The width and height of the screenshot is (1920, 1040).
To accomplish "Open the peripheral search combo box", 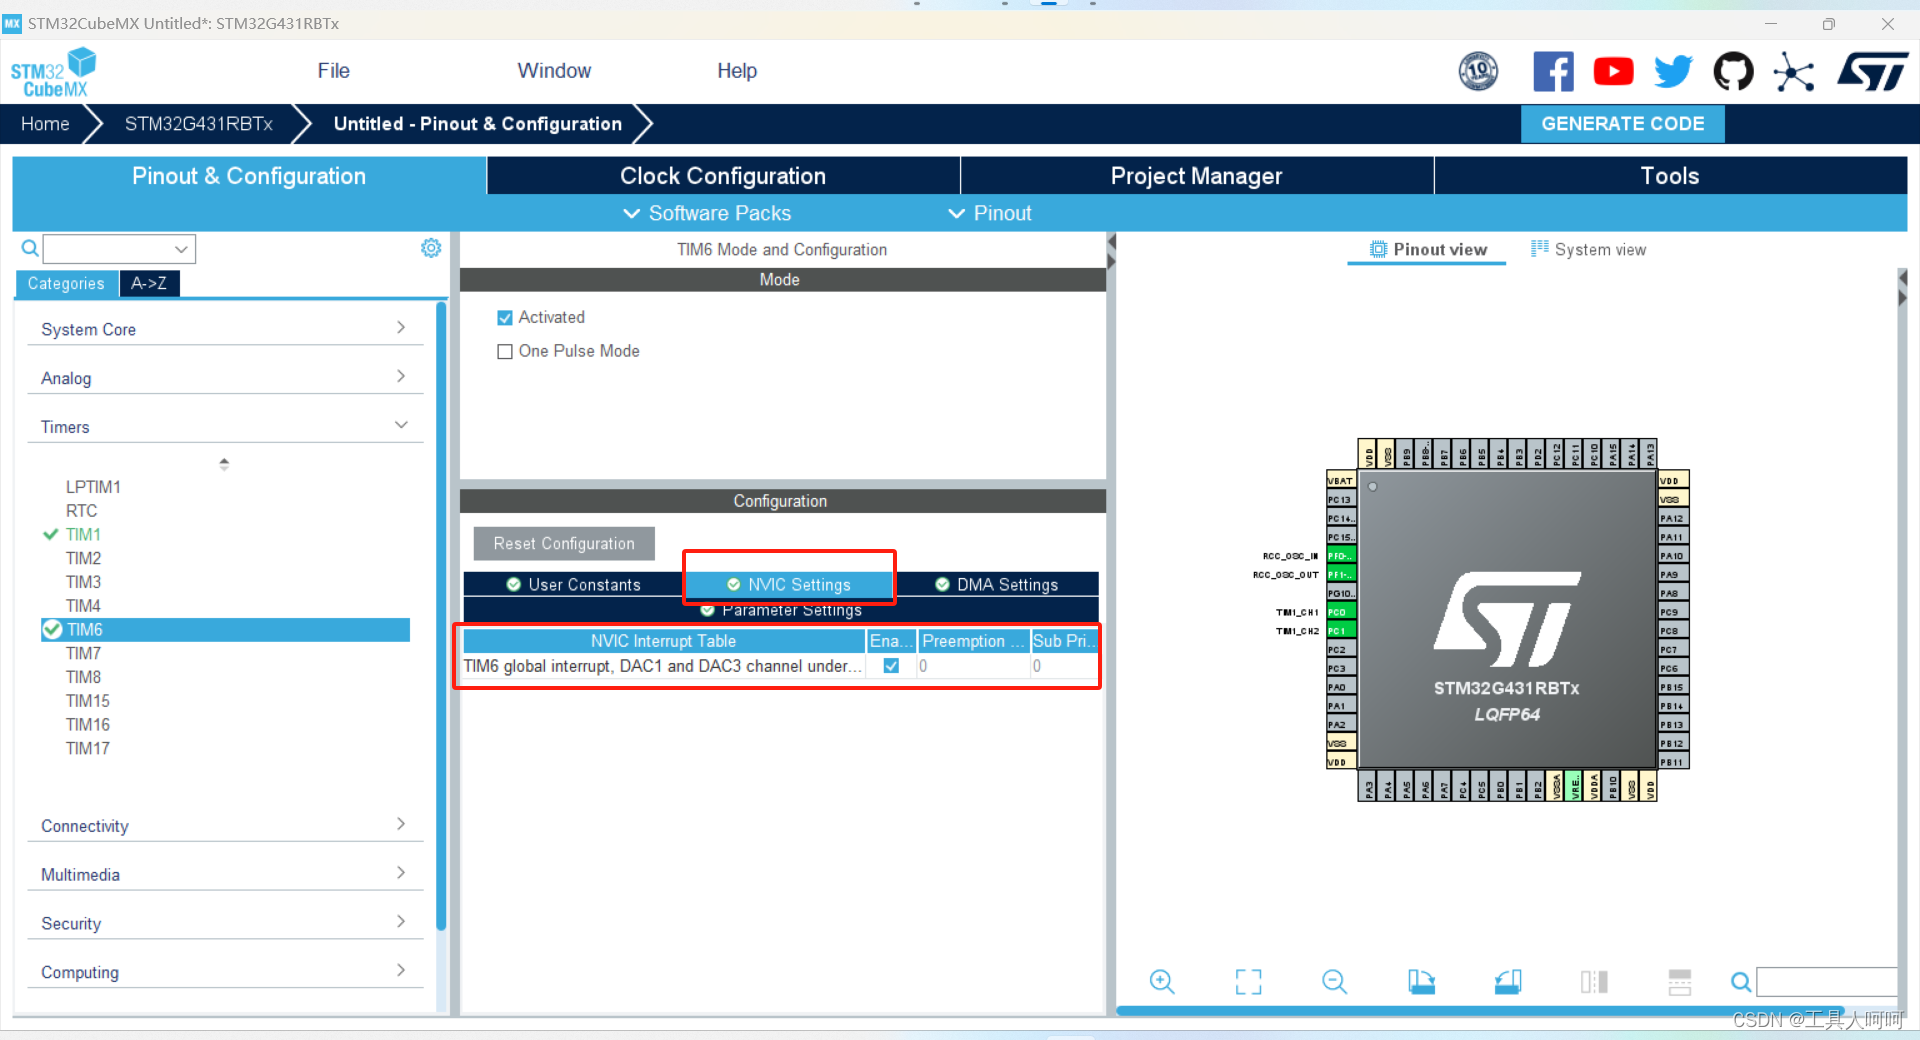I will (x=119, y=249).
